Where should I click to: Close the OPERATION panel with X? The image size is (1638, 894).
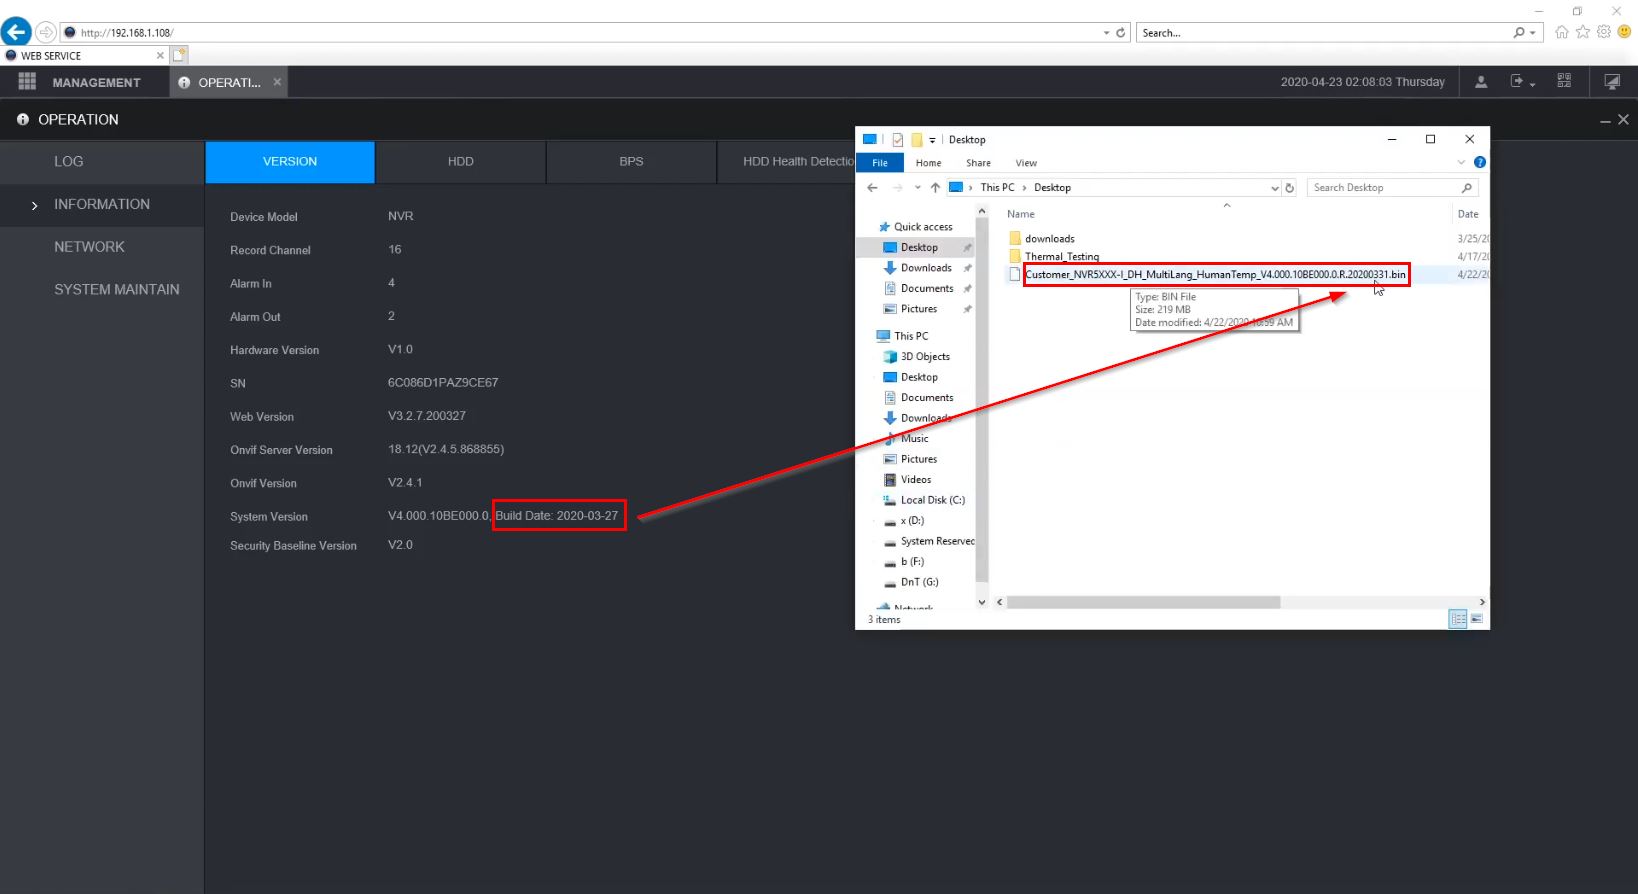click(1623, 119)
